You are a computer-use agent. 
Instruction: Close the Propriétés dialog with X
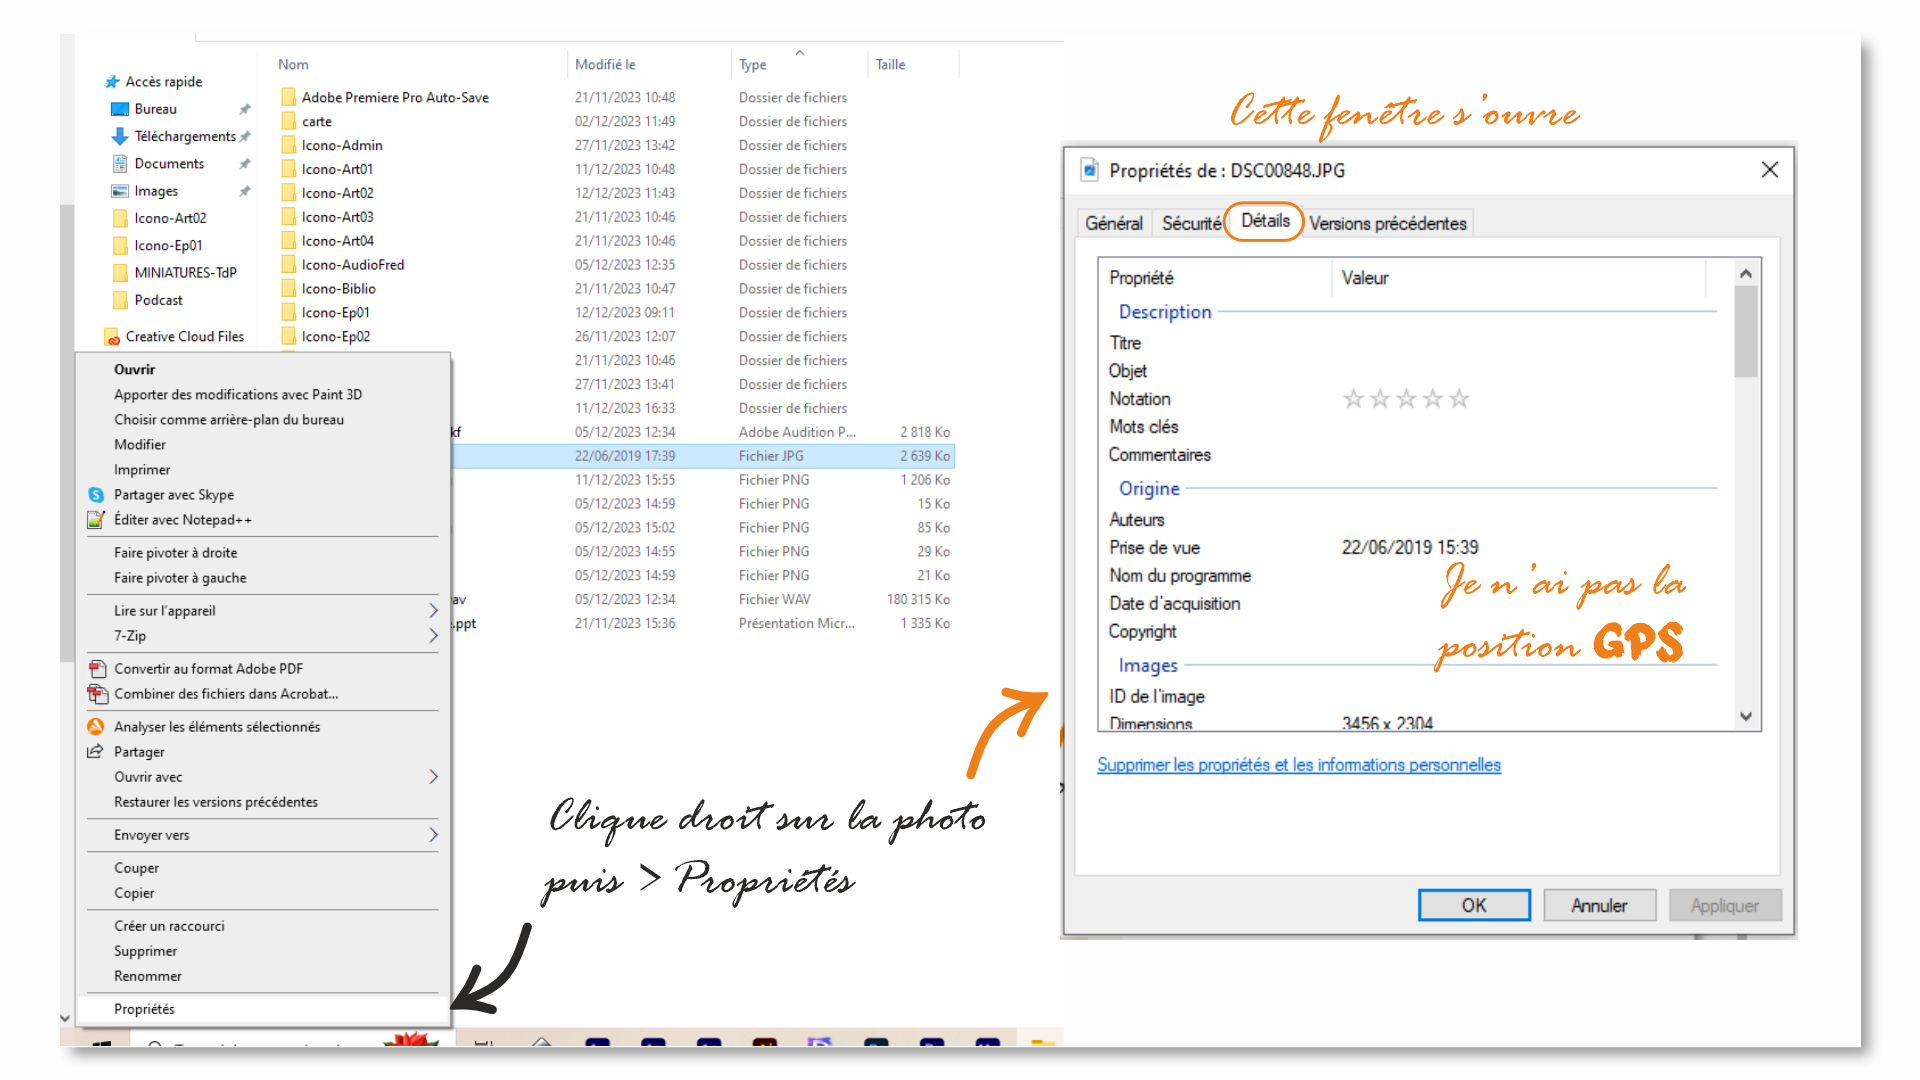(x=1770, y=170)
